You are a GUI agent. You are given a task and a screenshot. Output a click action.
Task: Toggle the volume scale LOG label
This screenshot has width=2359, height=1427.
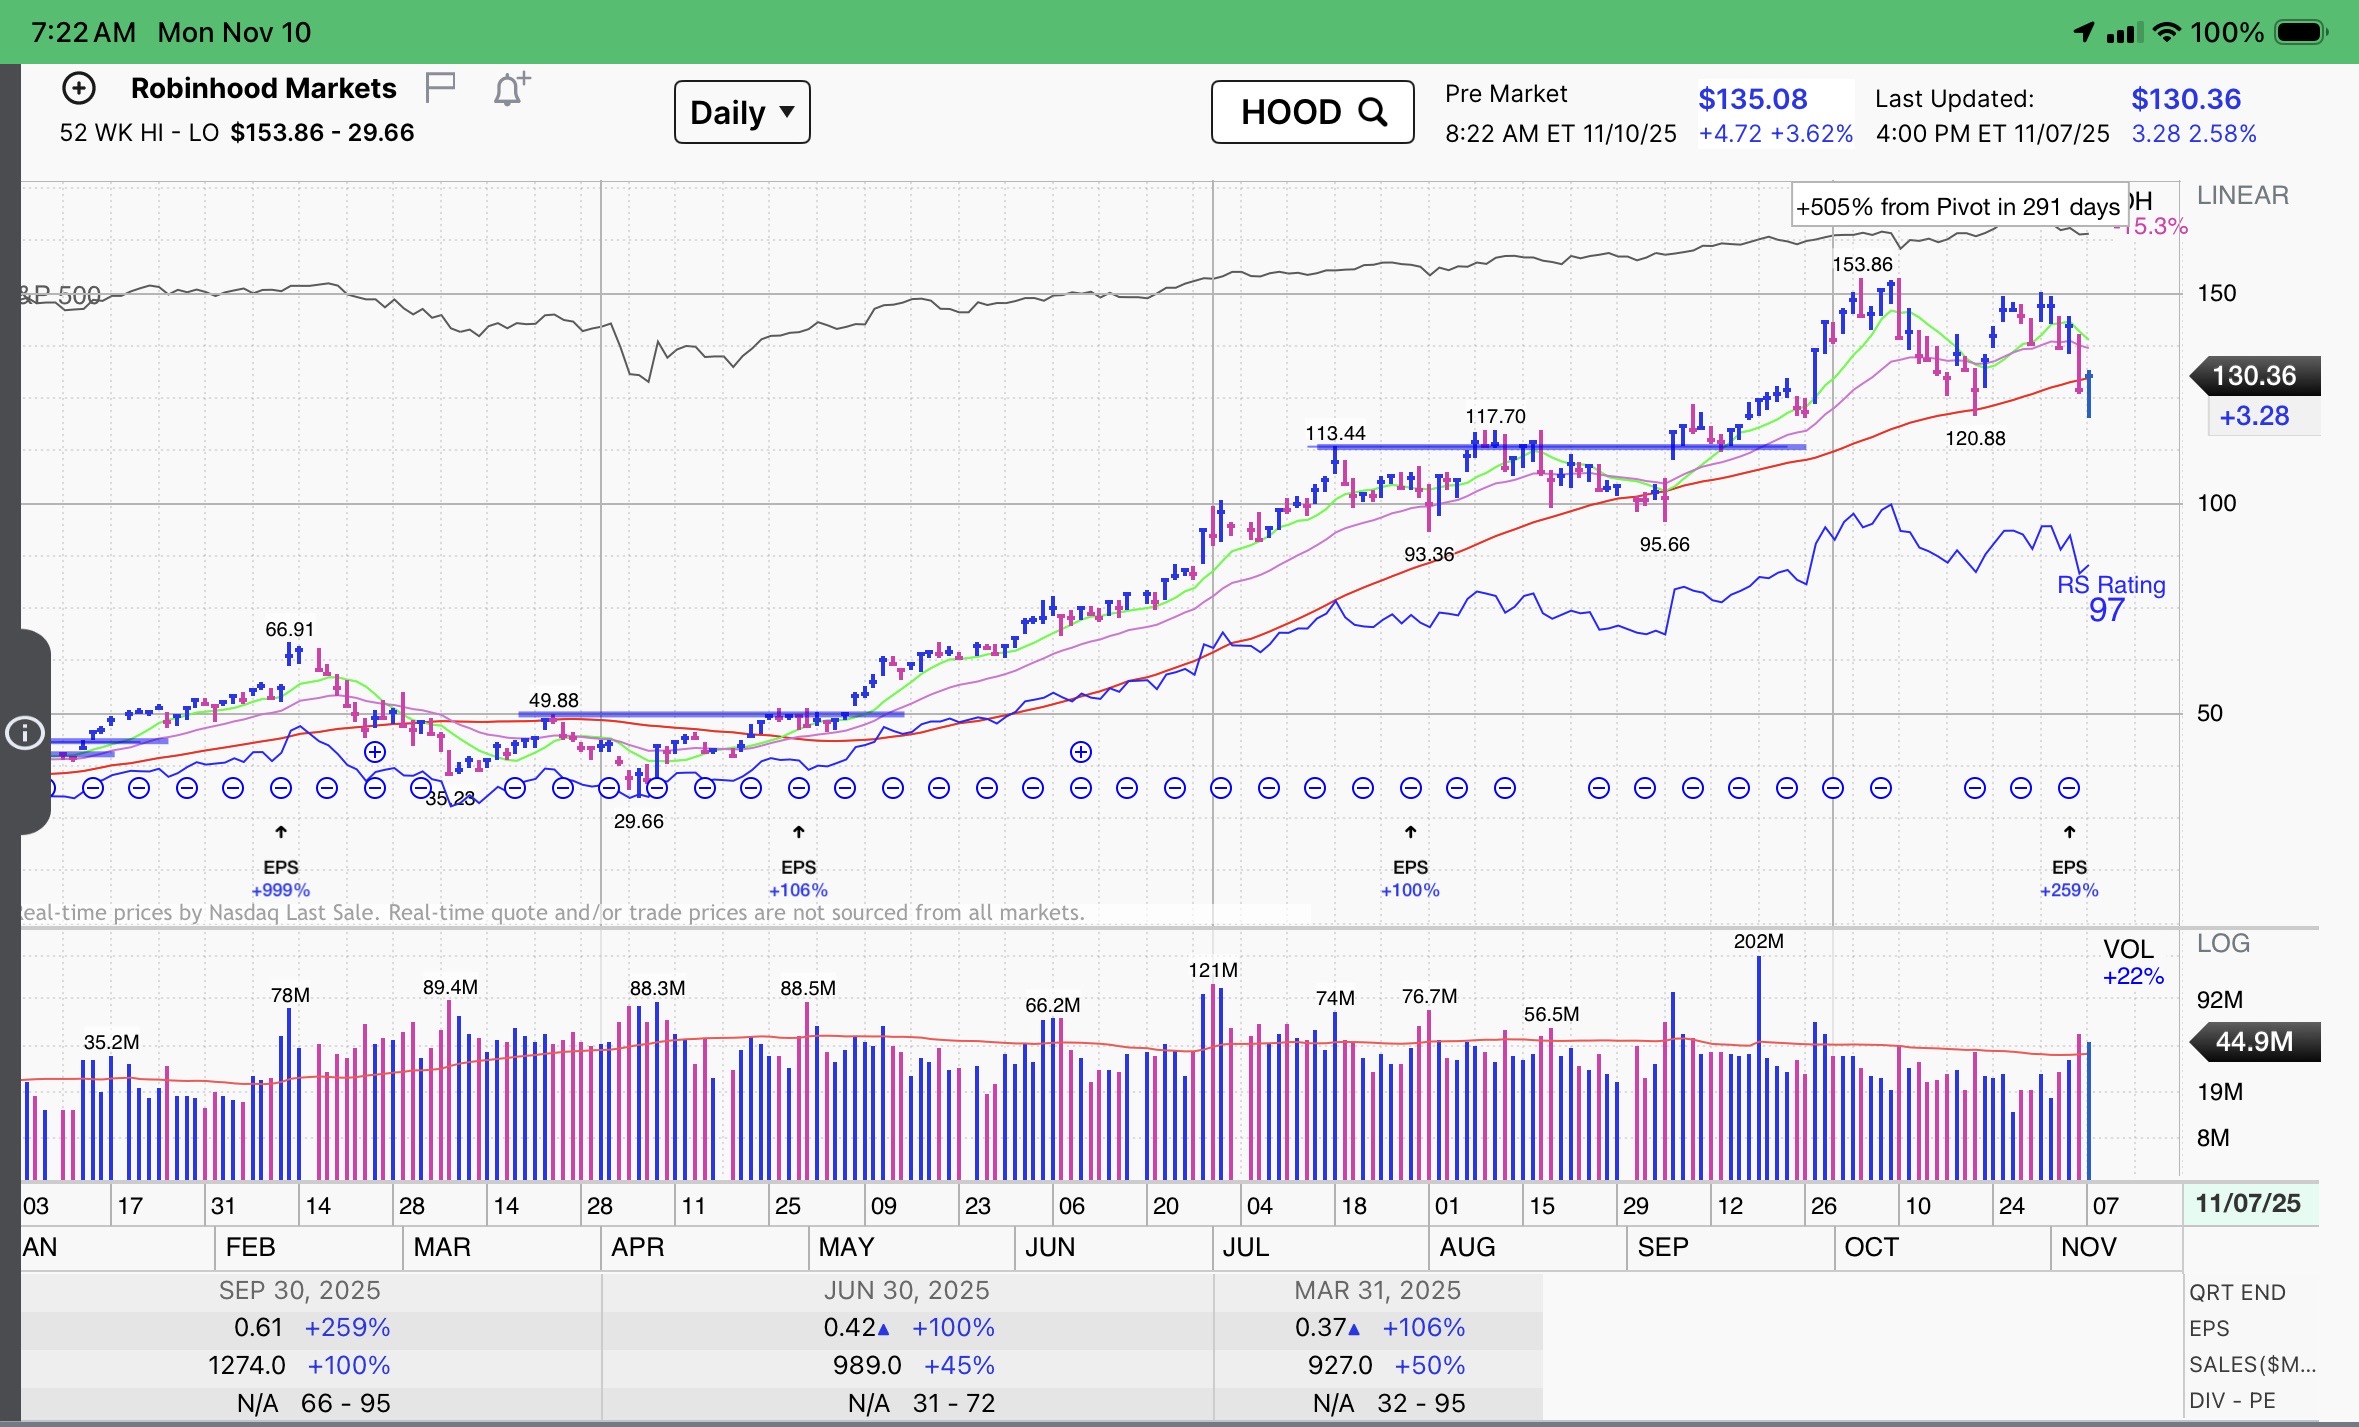[x=2222, y=944]
